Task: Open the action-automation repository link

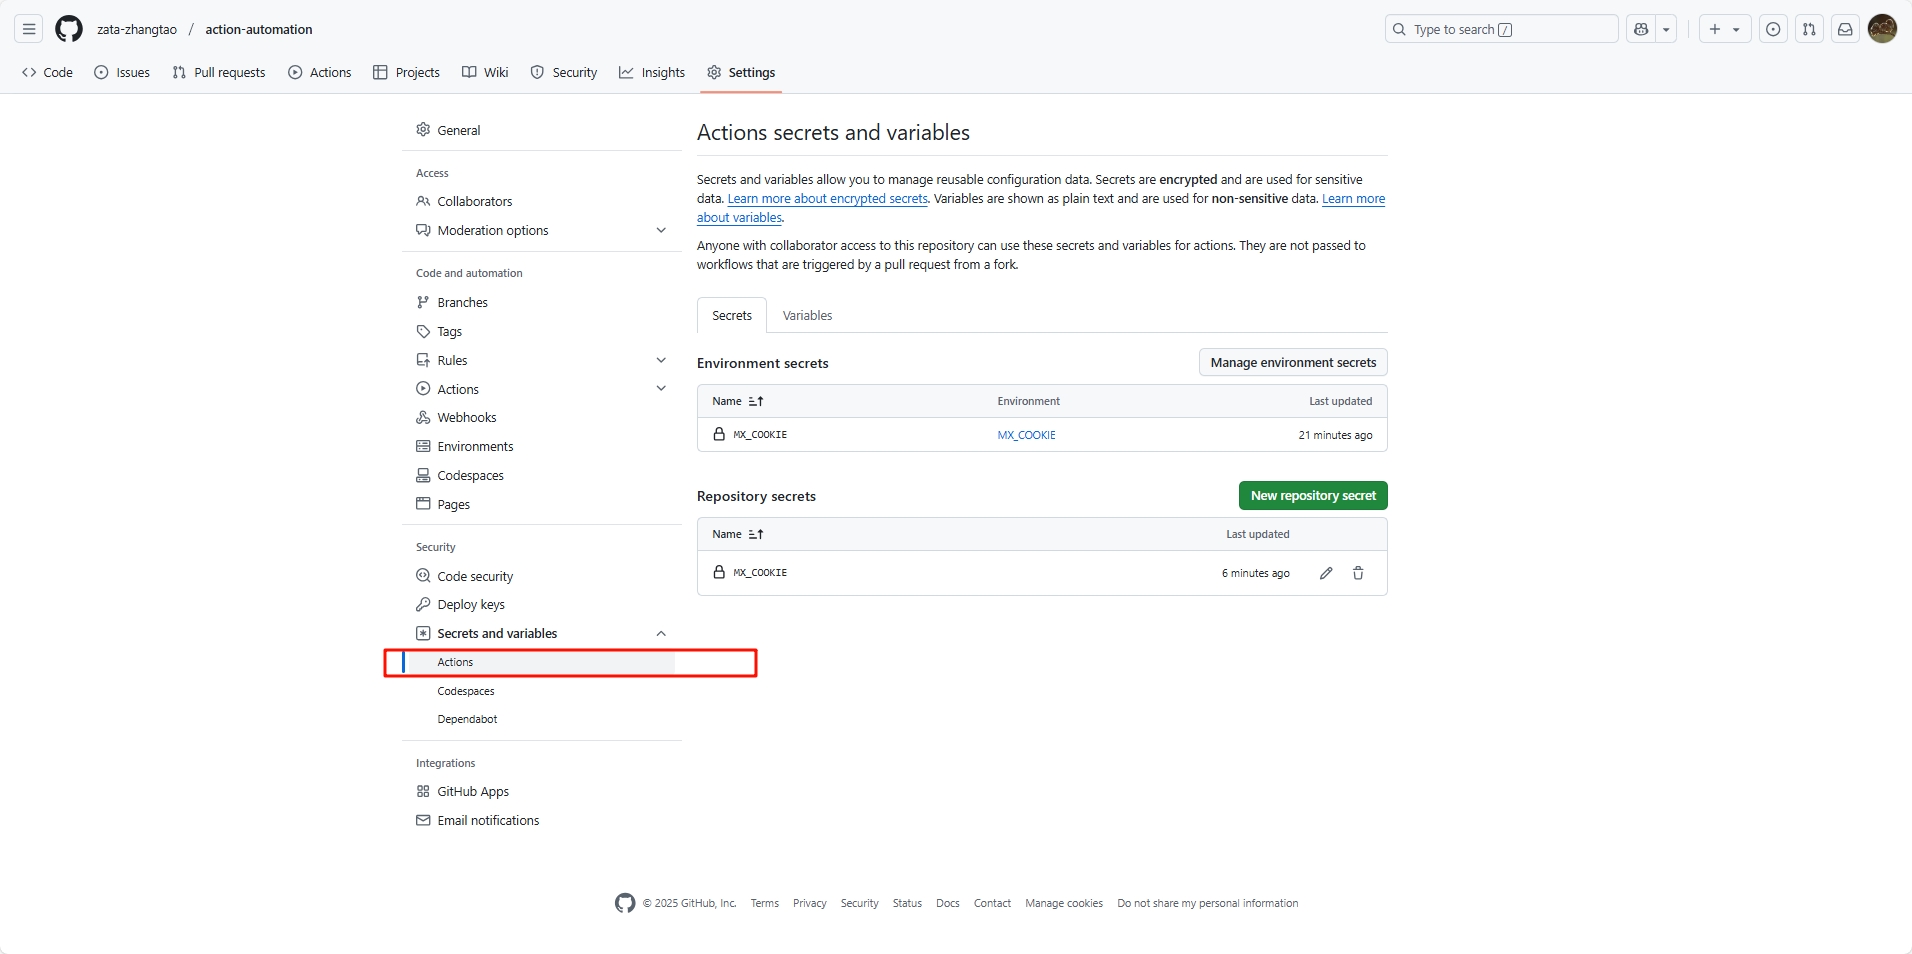Action: coord(259,29)
